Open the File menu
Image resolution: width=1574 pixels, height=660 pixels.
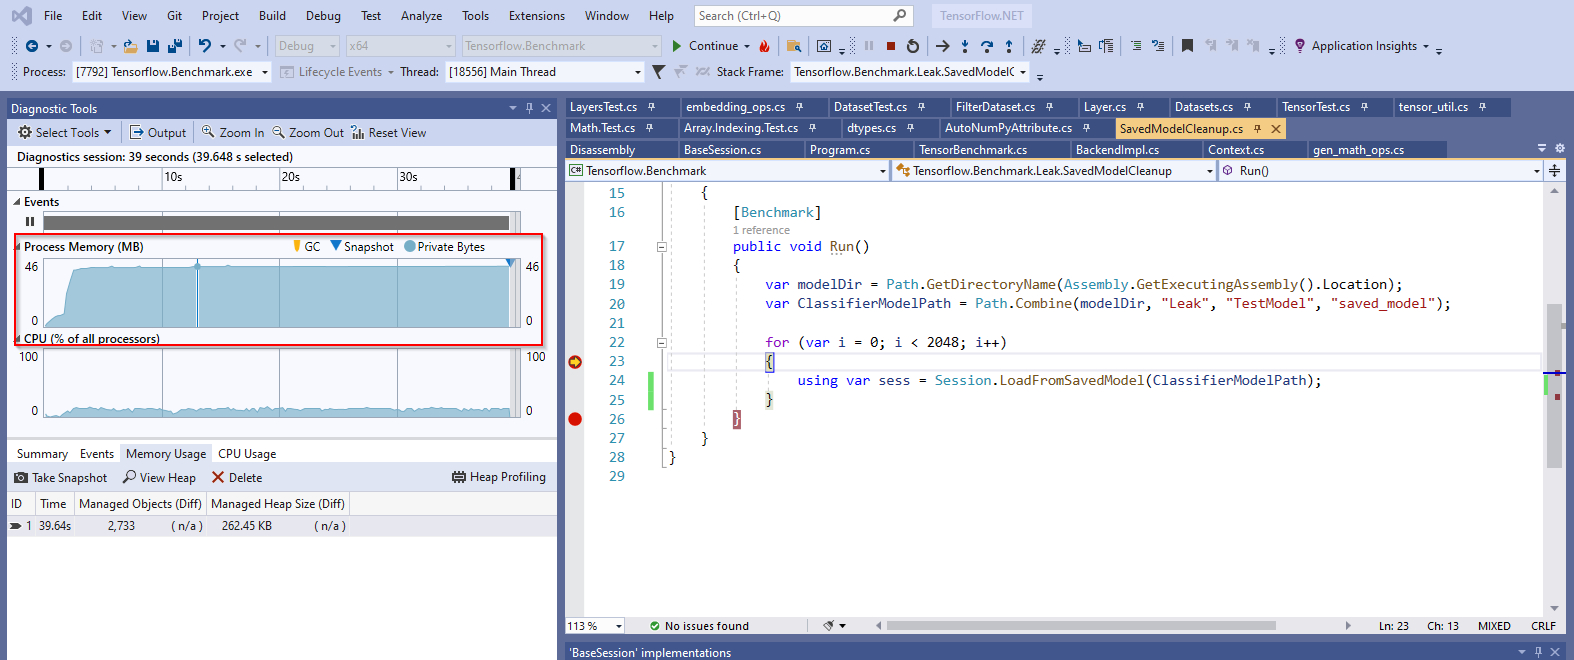pyautogui.click(x=53, y=16)
